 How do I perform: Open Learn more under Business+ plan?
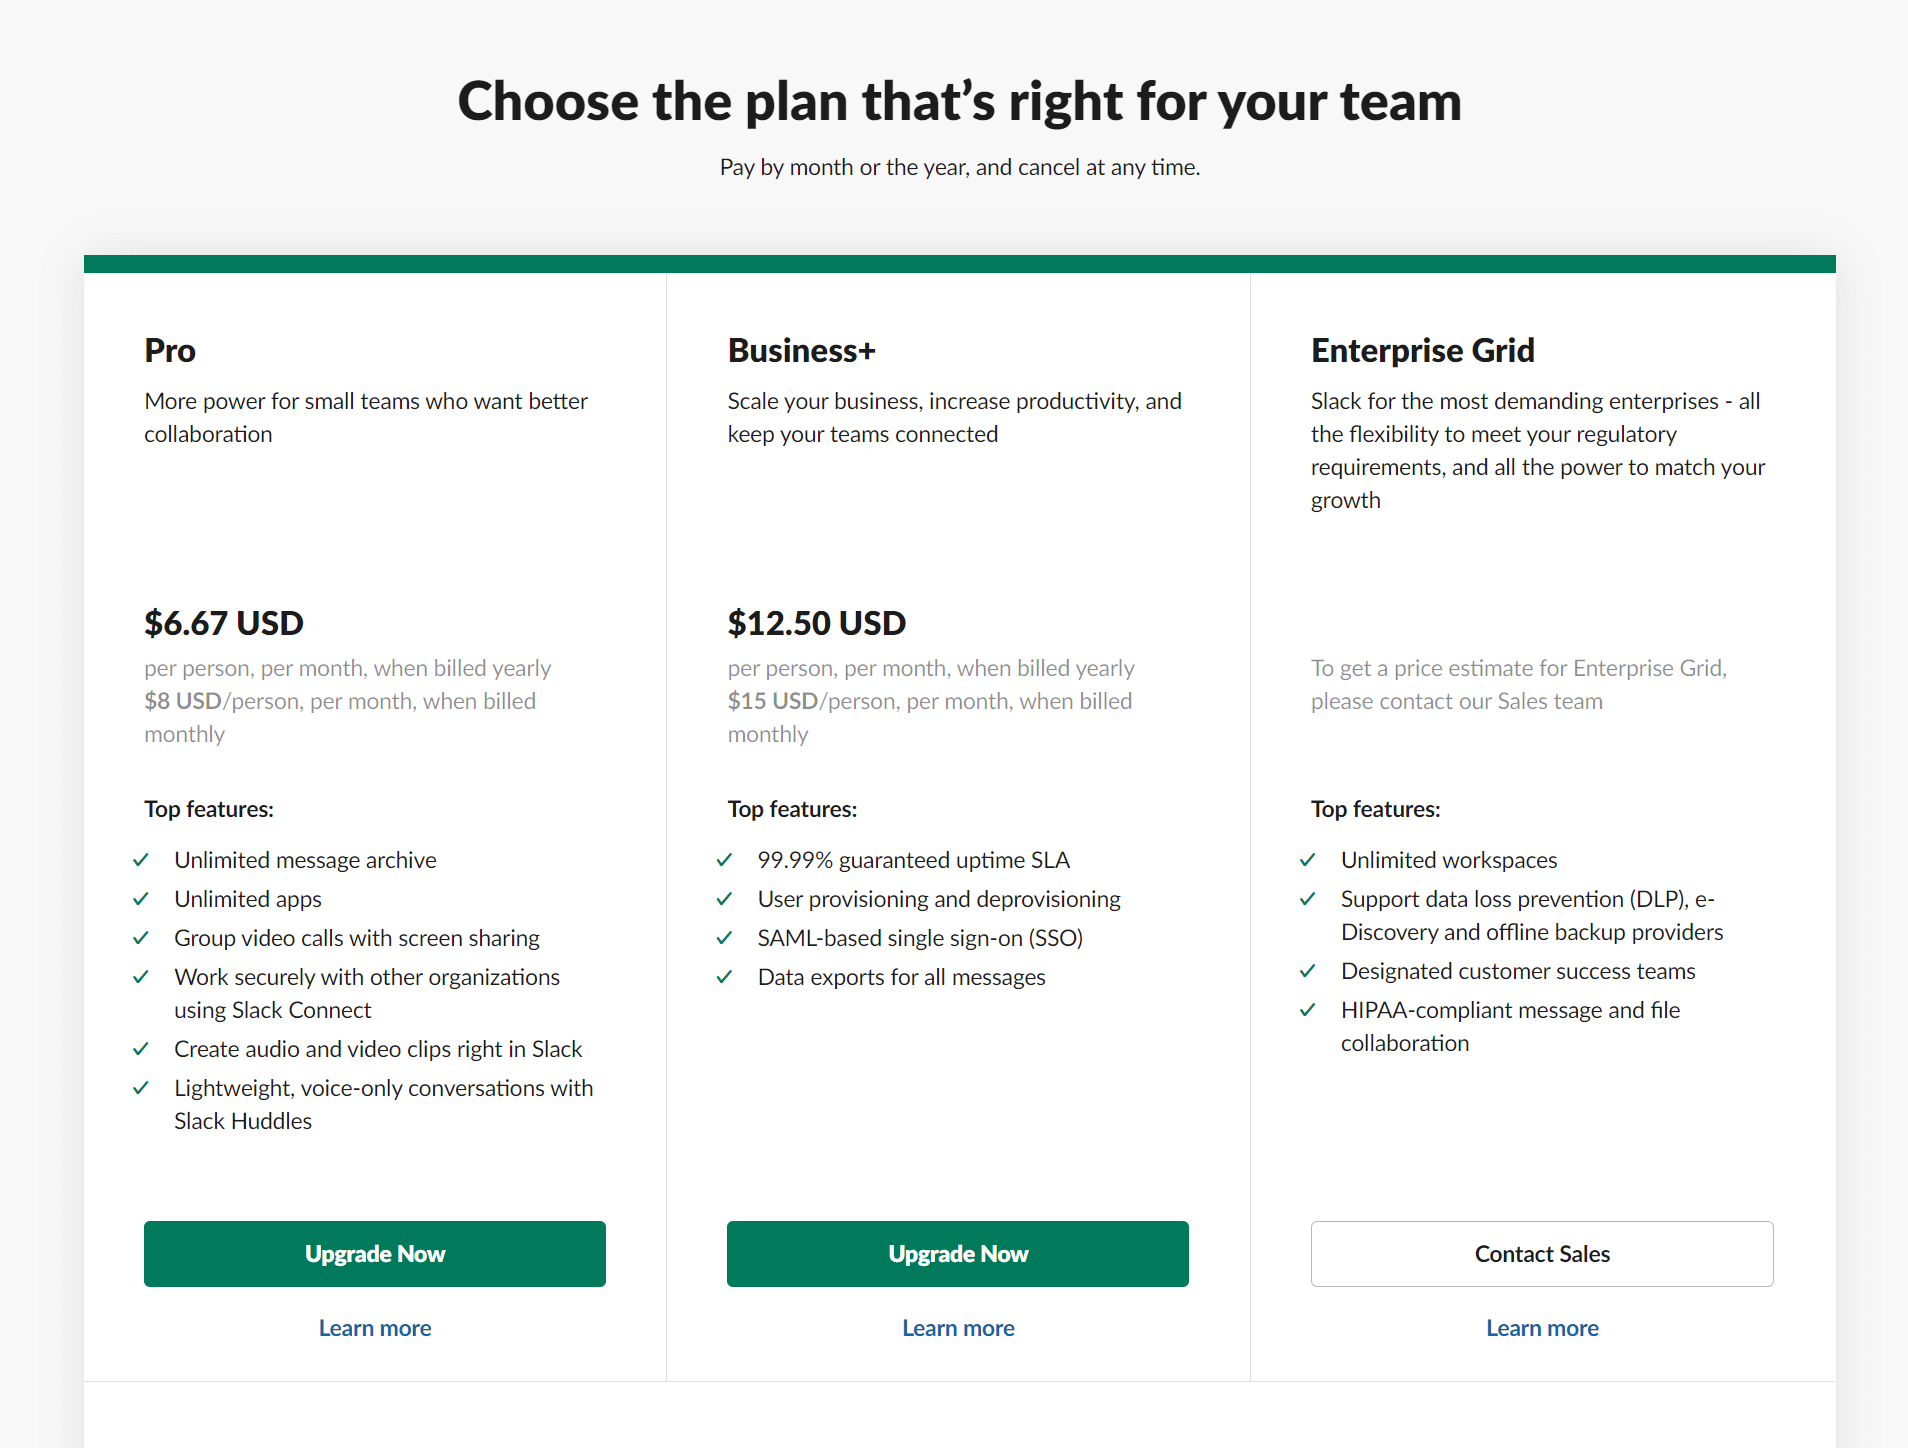(958, 1328)
